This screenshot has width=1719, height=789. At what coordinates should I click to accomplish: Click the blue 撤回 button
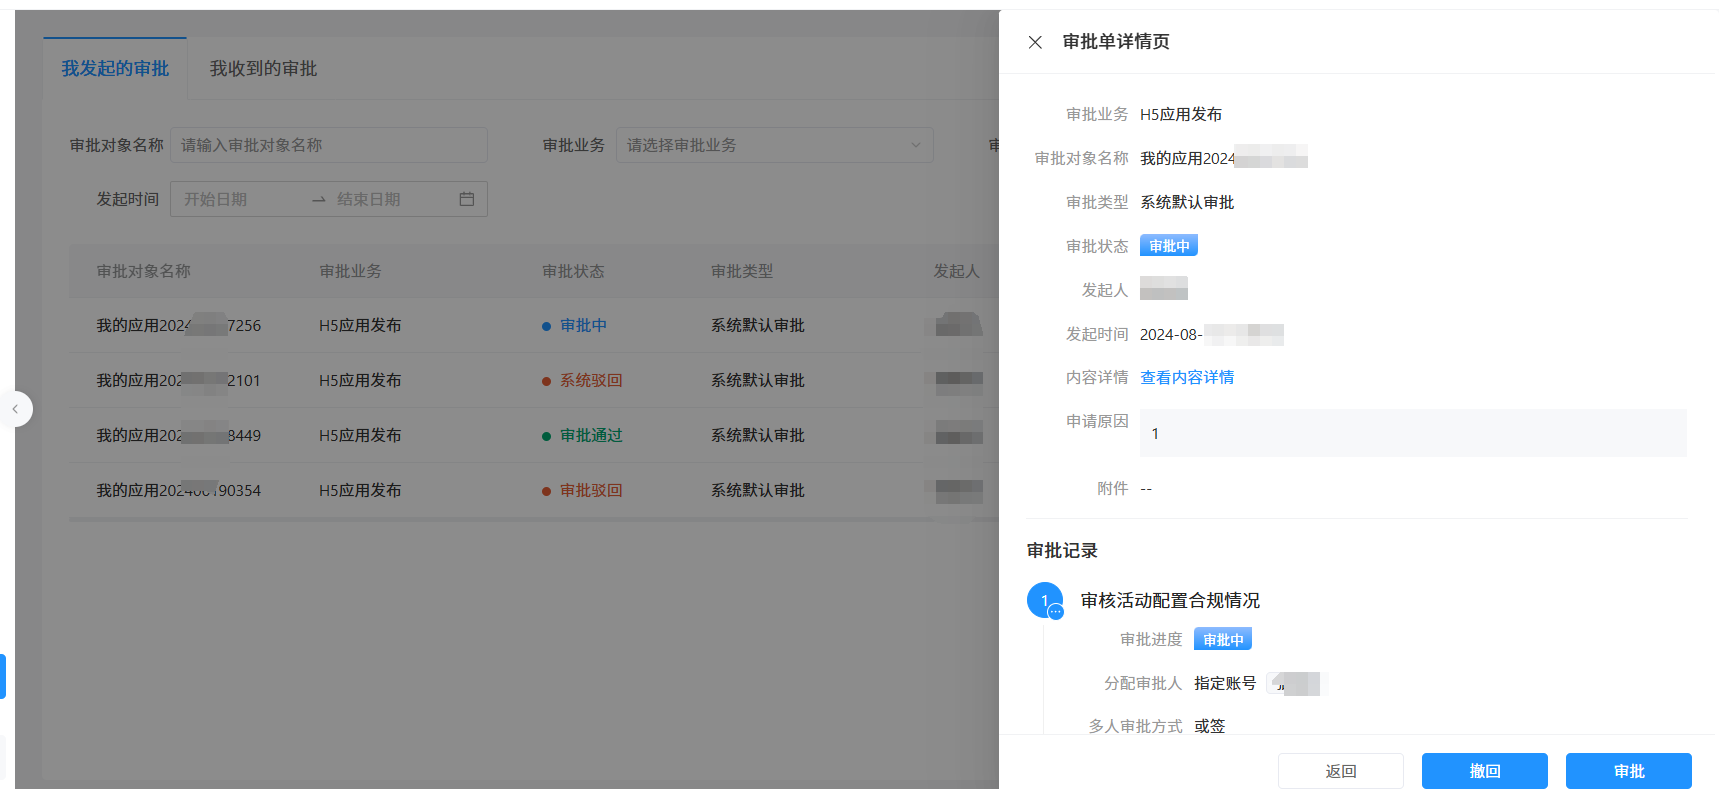(1485, 771)
